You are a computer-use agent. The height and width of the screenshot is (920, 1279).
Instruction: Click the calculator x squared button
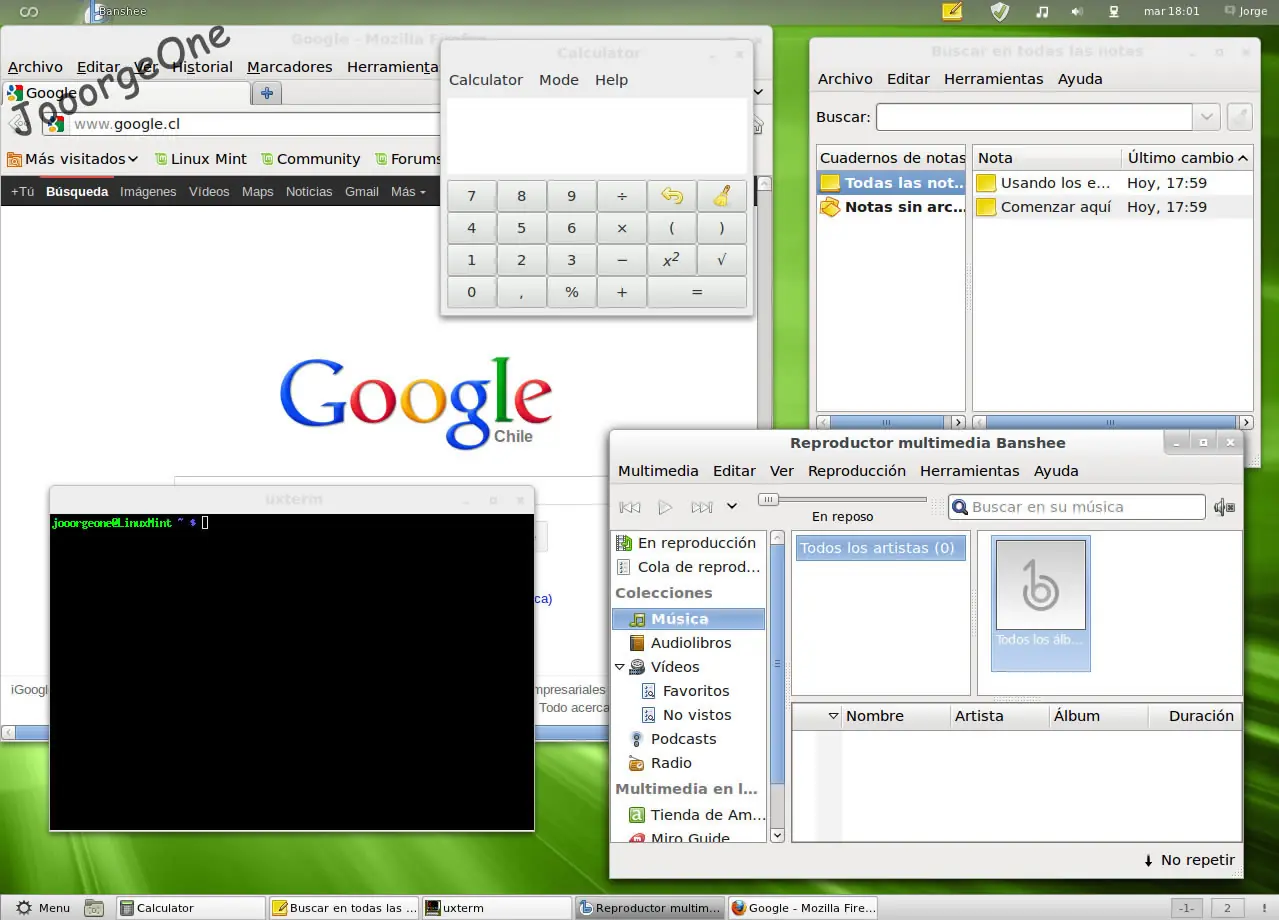pos(672,260)
